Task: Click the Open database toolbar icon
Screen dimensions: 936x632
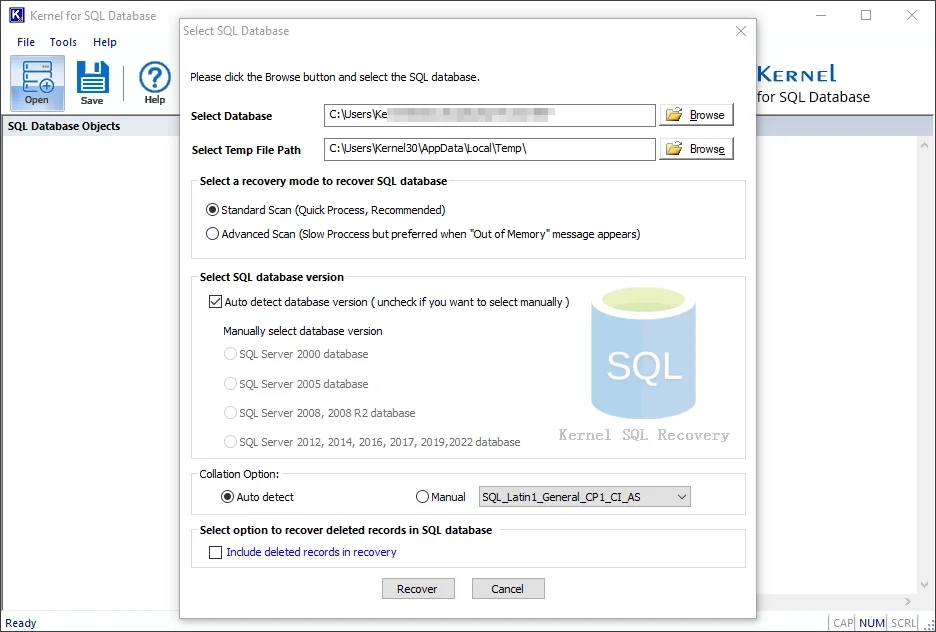Action: coord(37,83)
